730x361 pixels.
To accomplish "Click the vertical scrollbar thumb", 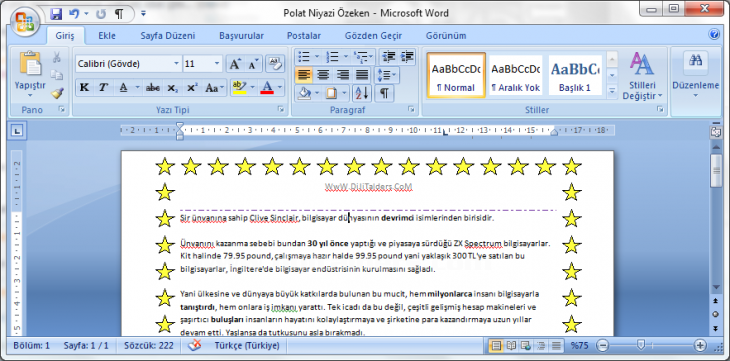I will point(716,170).
